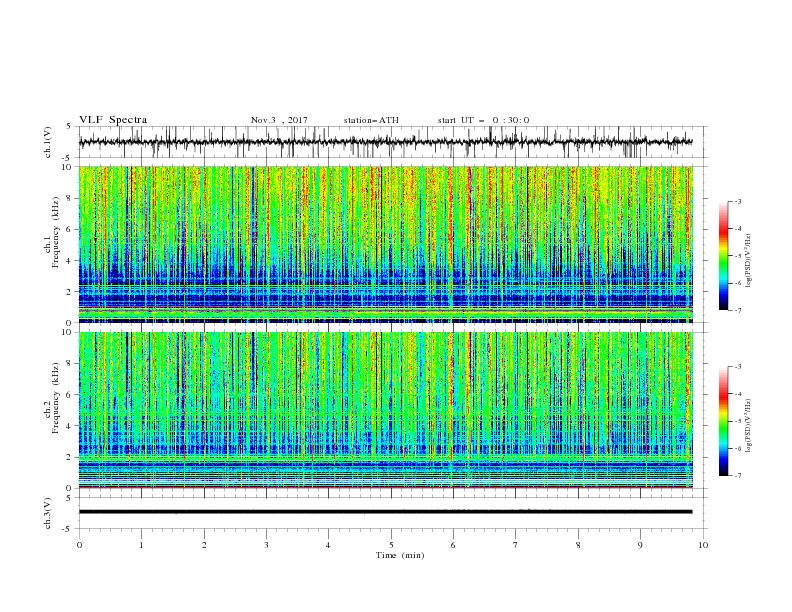Click the 'station=ATH' label
Image resolution: width=792 pixels, height=612 pixels.
point(371,120)
